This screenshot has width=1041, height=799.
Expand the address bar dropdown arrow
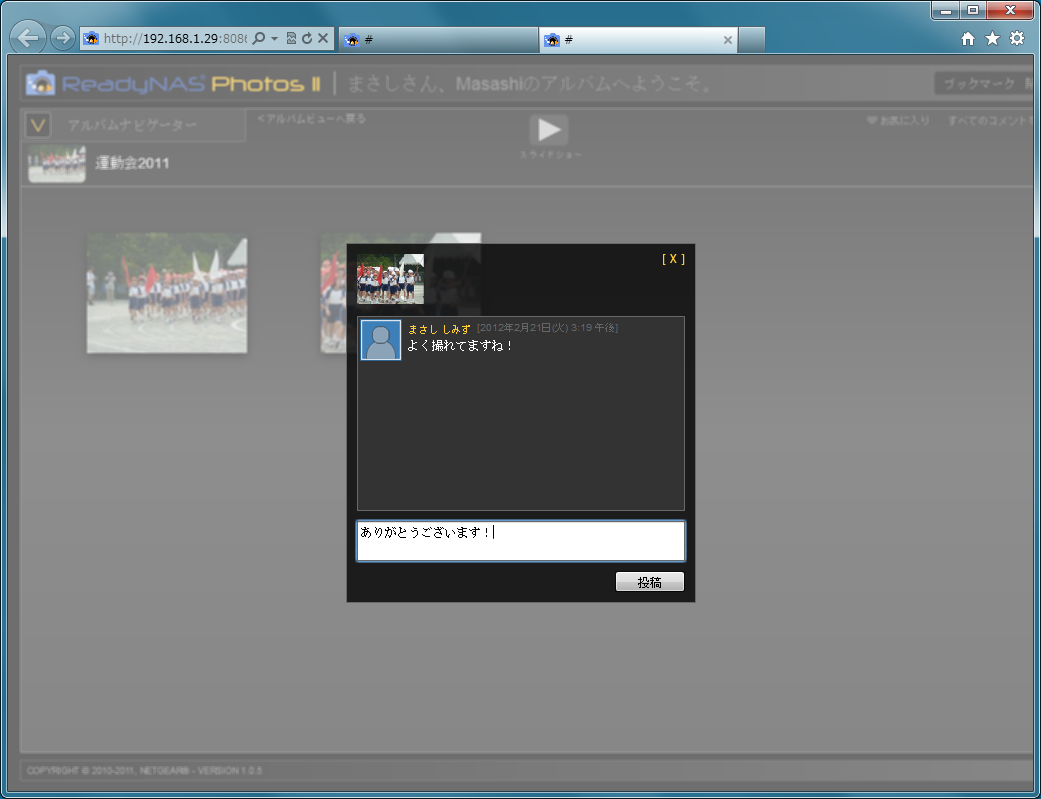pos(274,39)
